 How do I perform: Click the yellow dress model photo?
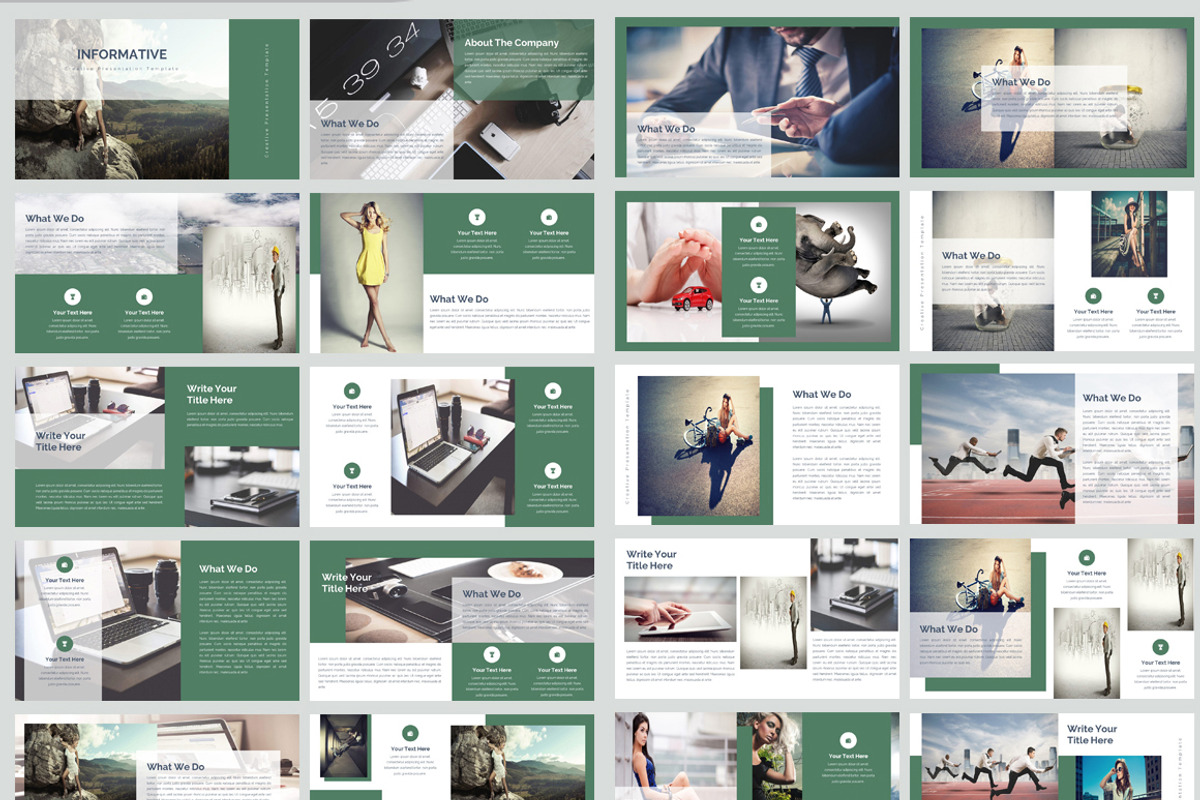[x=372, y=270]
